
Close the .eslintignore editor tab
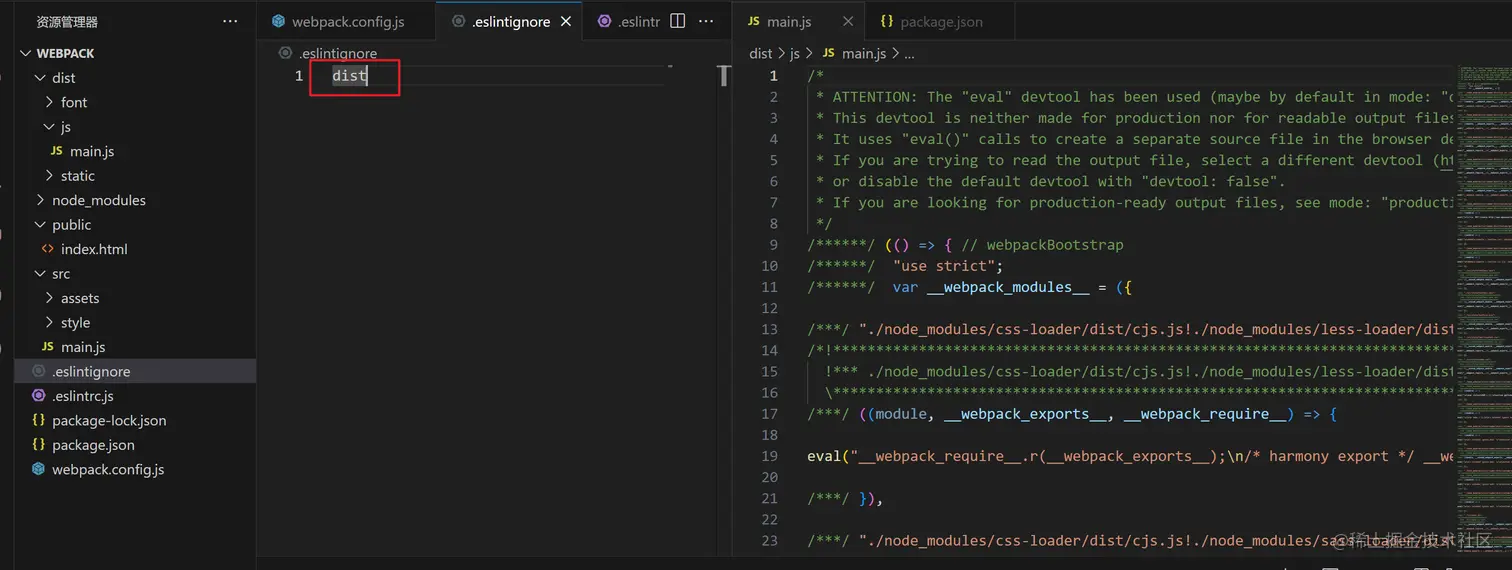point(567,21)
